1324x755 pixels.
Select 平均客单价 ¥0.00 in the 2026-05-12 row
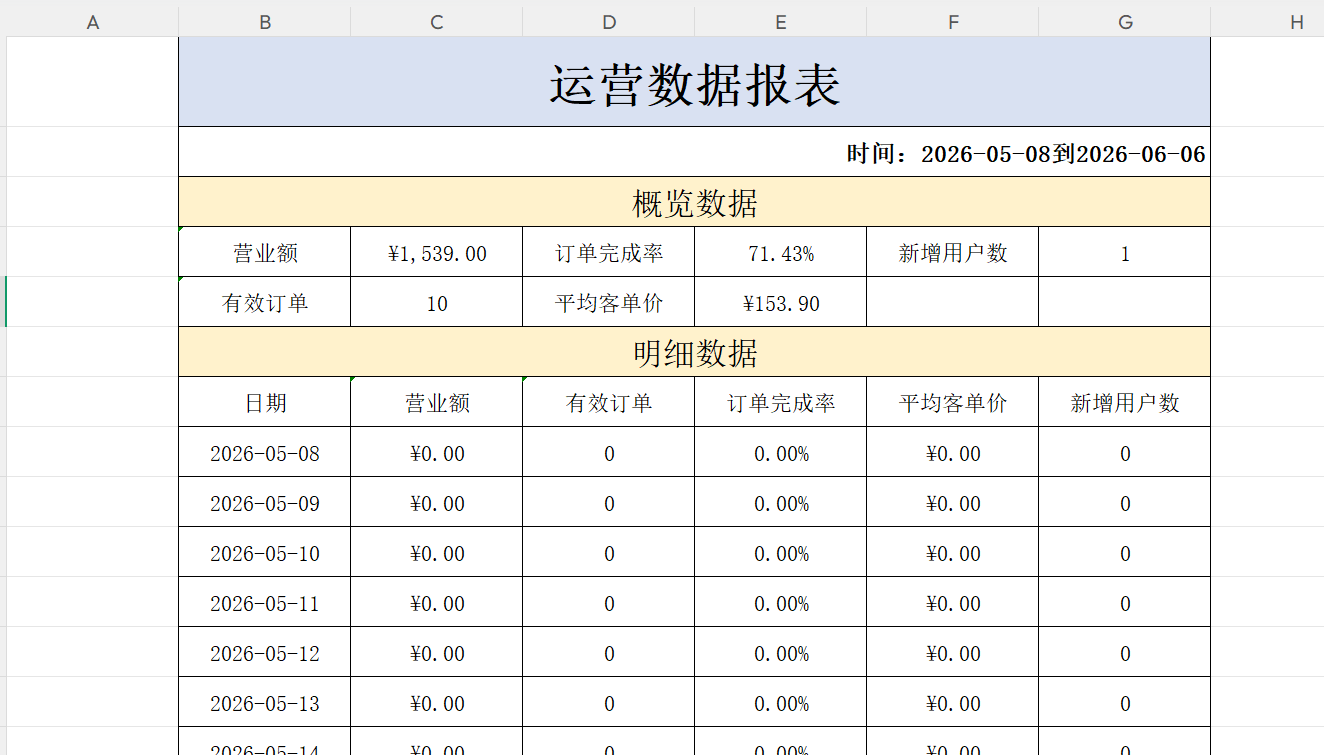tap(953, 652)
